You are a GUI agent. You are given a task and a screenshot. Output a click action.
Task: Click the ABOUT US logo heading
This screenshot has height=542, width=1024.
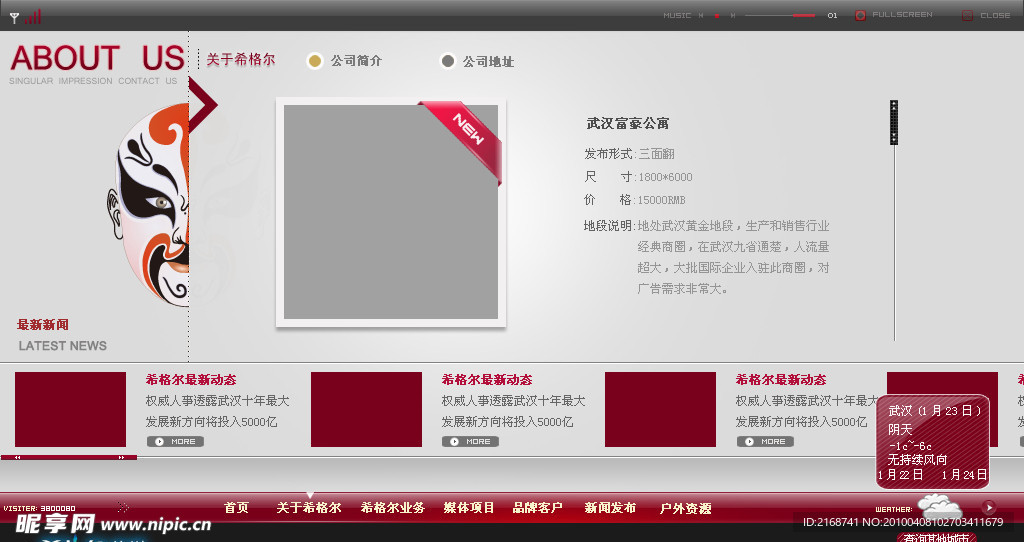97,57
